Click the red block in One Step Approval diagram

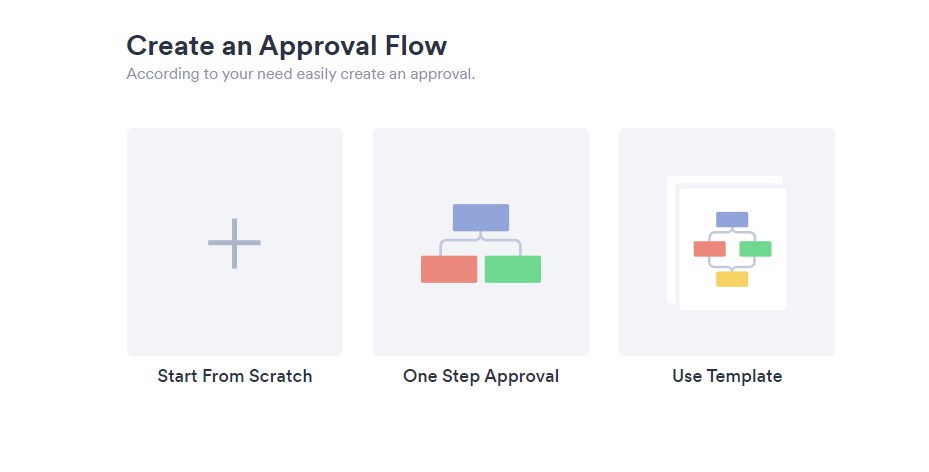449,269
